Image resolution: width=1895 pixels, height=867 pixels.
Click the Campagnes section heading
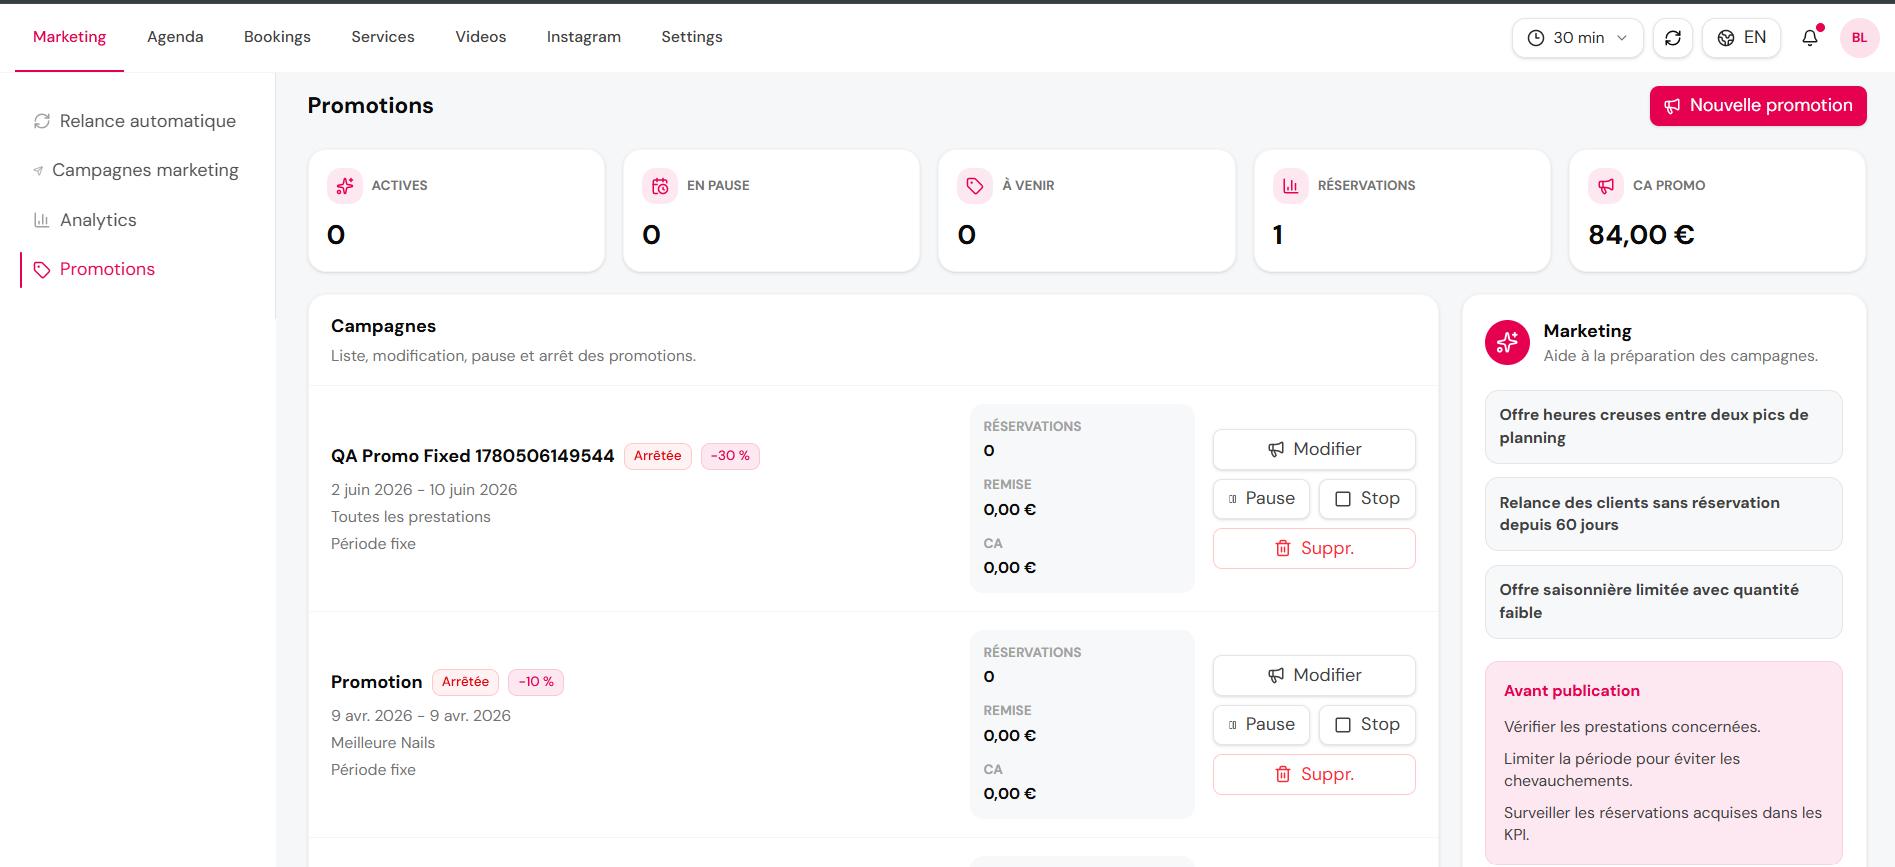383,326
